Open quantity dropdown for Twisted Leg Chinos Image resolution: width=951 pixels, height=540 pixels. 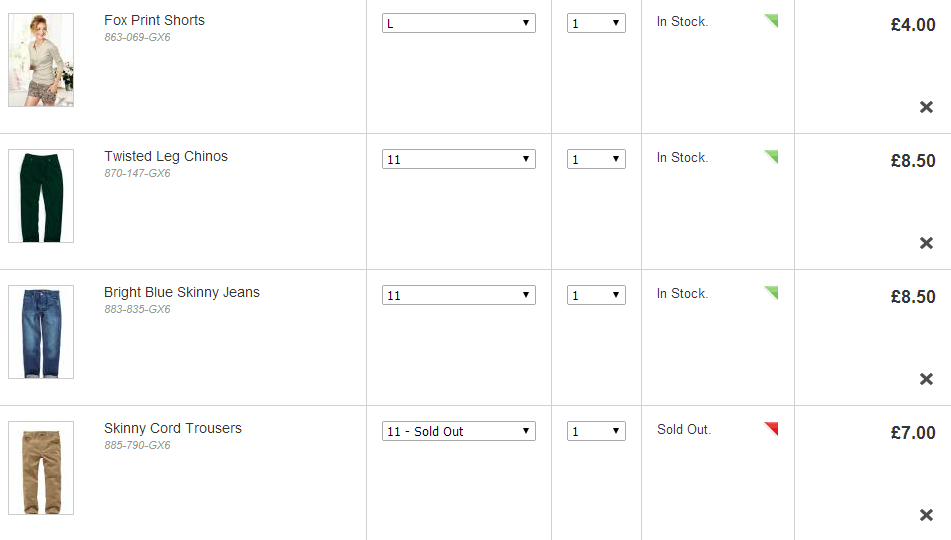click(x=596, y=159)
